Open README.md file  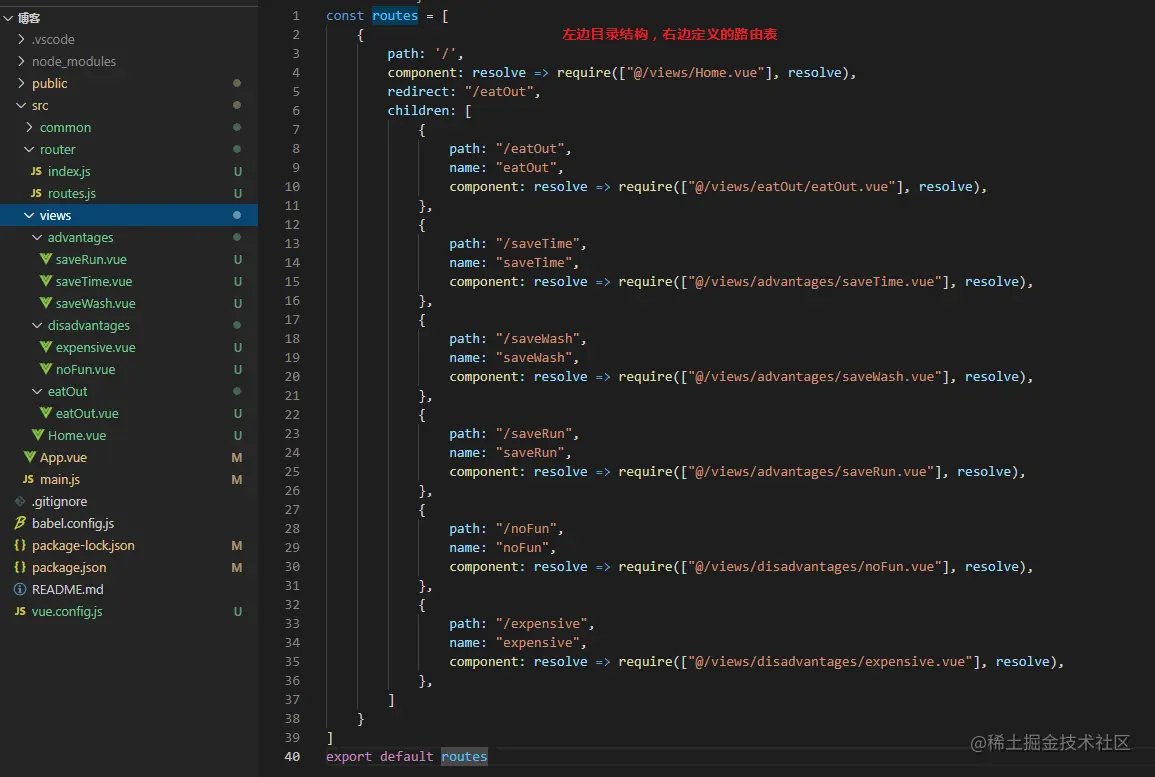coord(68,589)
